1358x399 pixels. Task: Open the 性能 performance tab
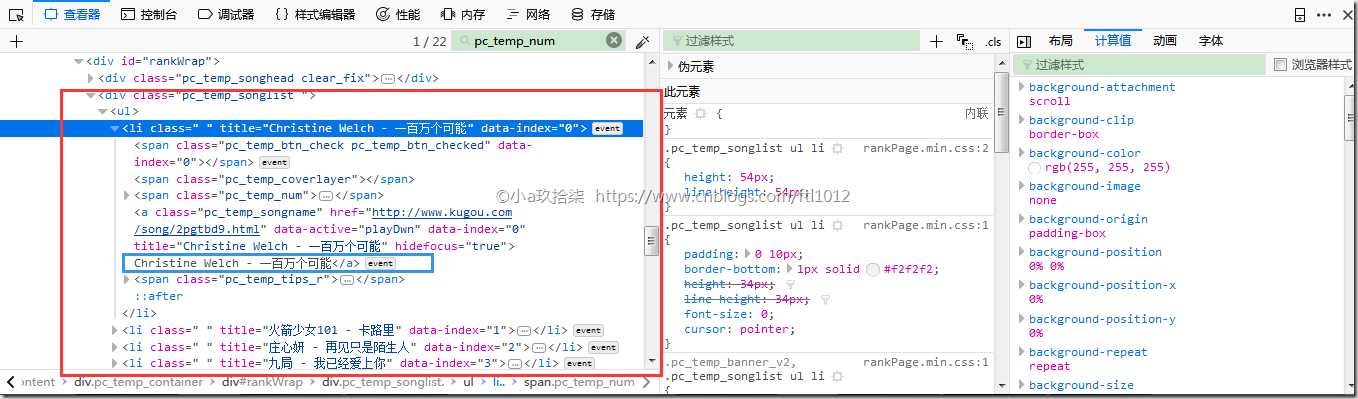click(x=398, y=14)
